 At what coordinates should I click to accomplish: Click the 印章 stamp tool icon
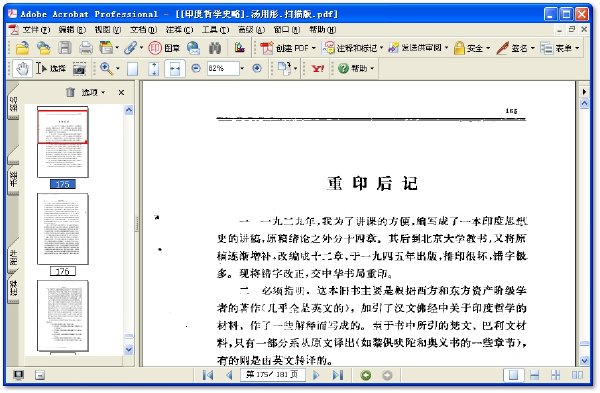164,48
